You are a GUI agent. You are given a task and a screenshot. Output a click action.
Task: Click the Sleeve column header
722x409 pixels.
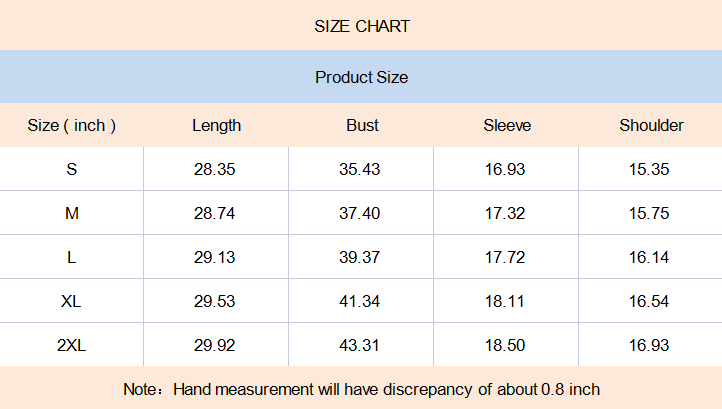pos(507,125)
